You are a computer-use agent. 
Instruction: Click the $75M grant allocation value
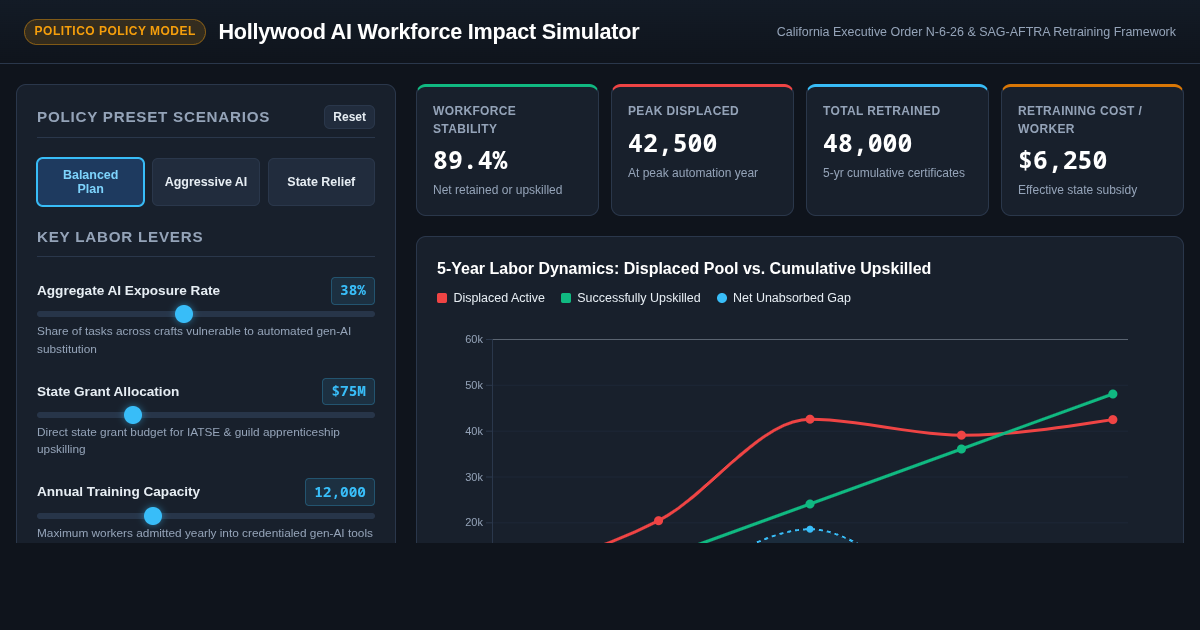(x=348, y=392)
